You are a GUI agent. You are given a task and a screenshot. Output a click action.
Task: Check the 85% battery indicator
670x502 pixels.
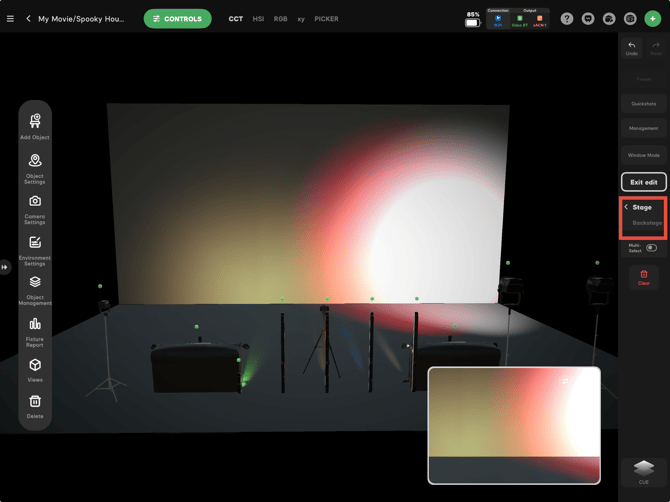pos(473,20)
